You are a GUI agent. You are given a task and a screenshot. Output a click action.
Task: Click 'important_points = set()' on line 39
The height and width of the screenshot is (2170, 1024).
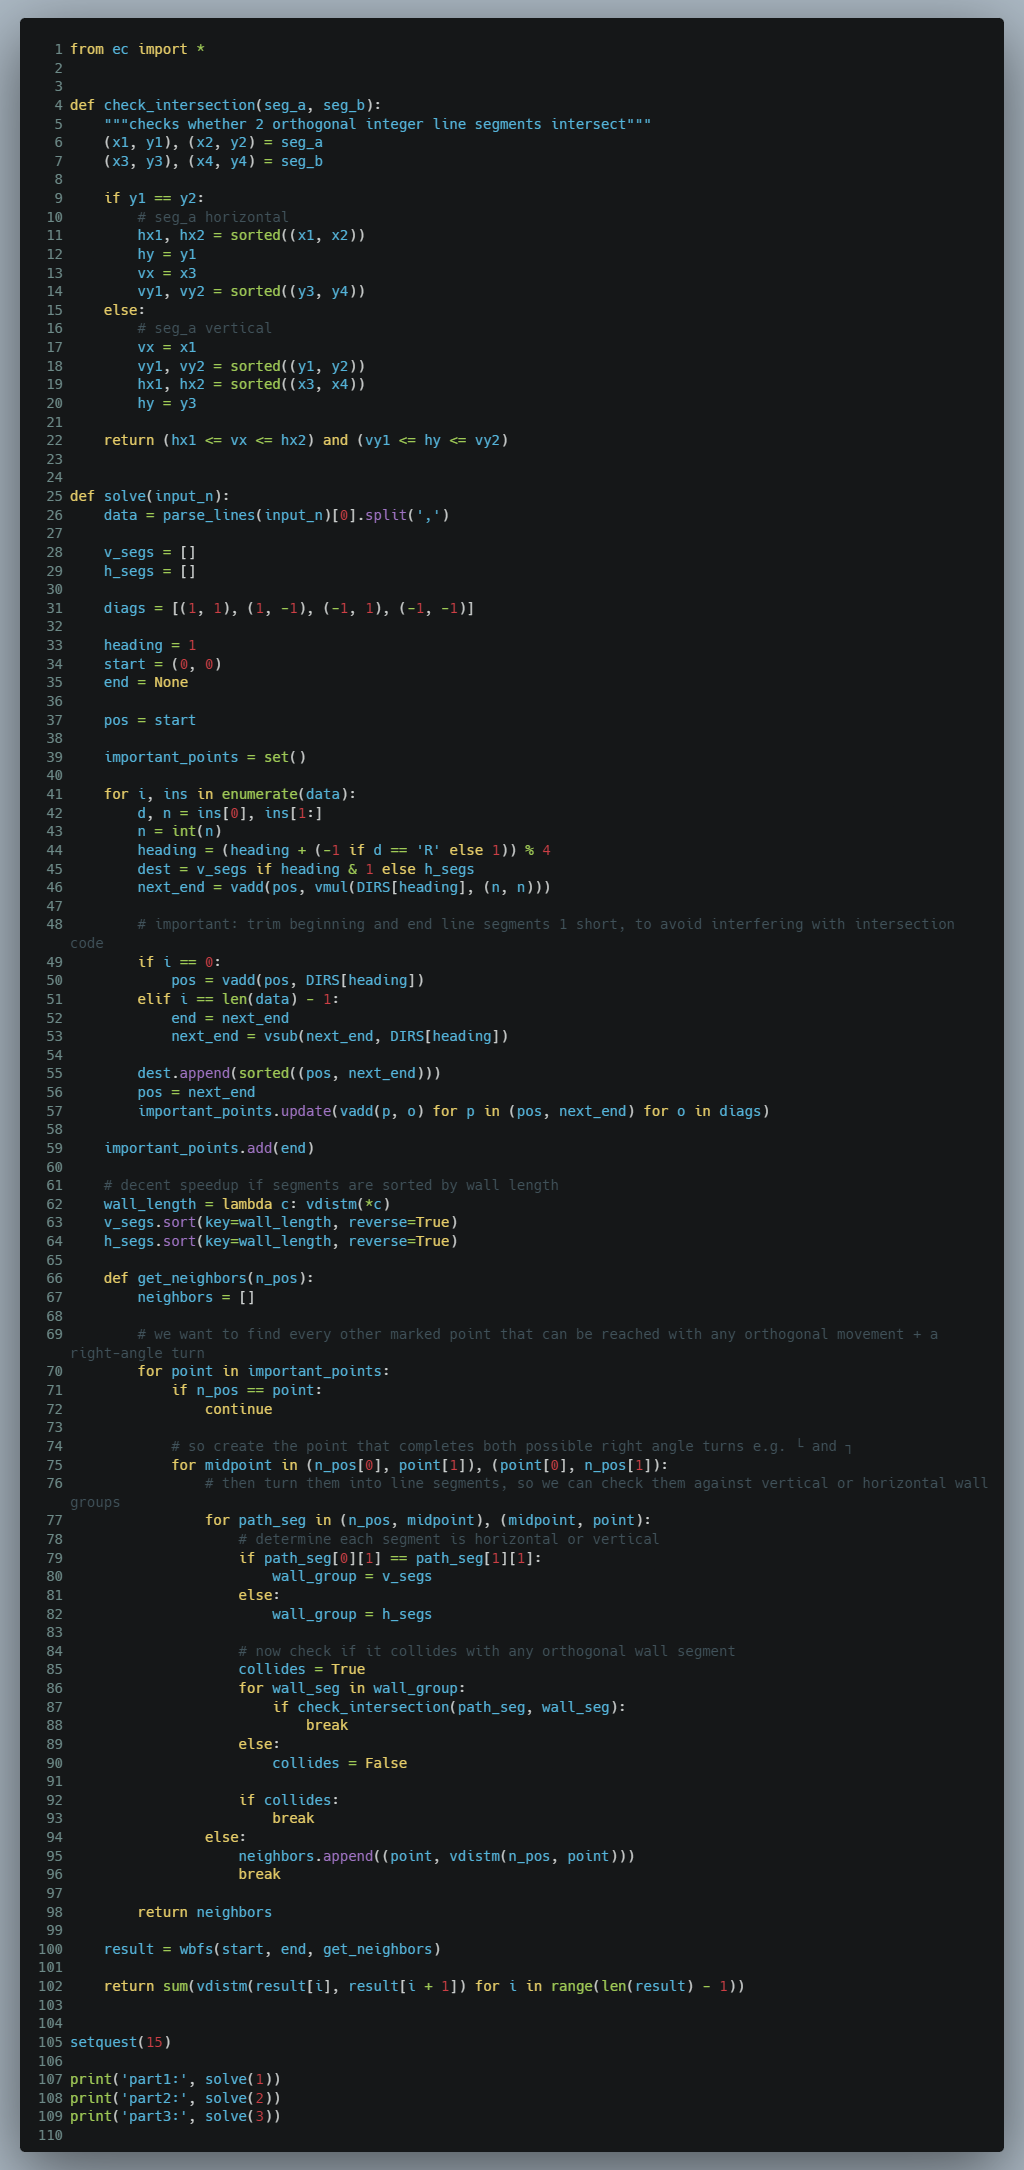point(205,757)
